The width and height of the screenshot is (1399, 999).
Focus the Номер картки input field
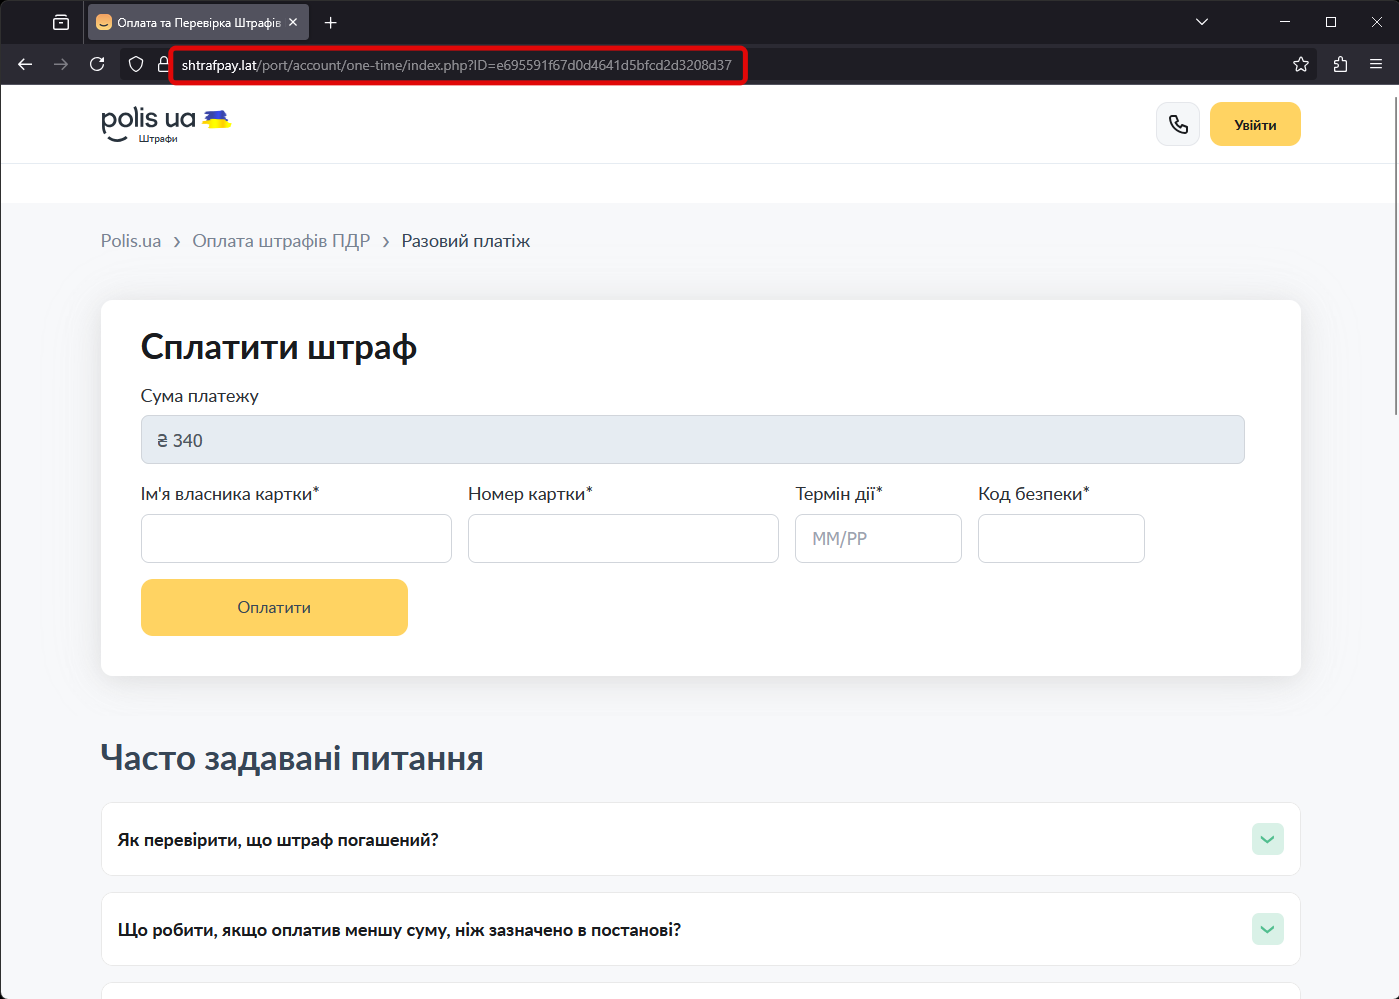point(623,538)
